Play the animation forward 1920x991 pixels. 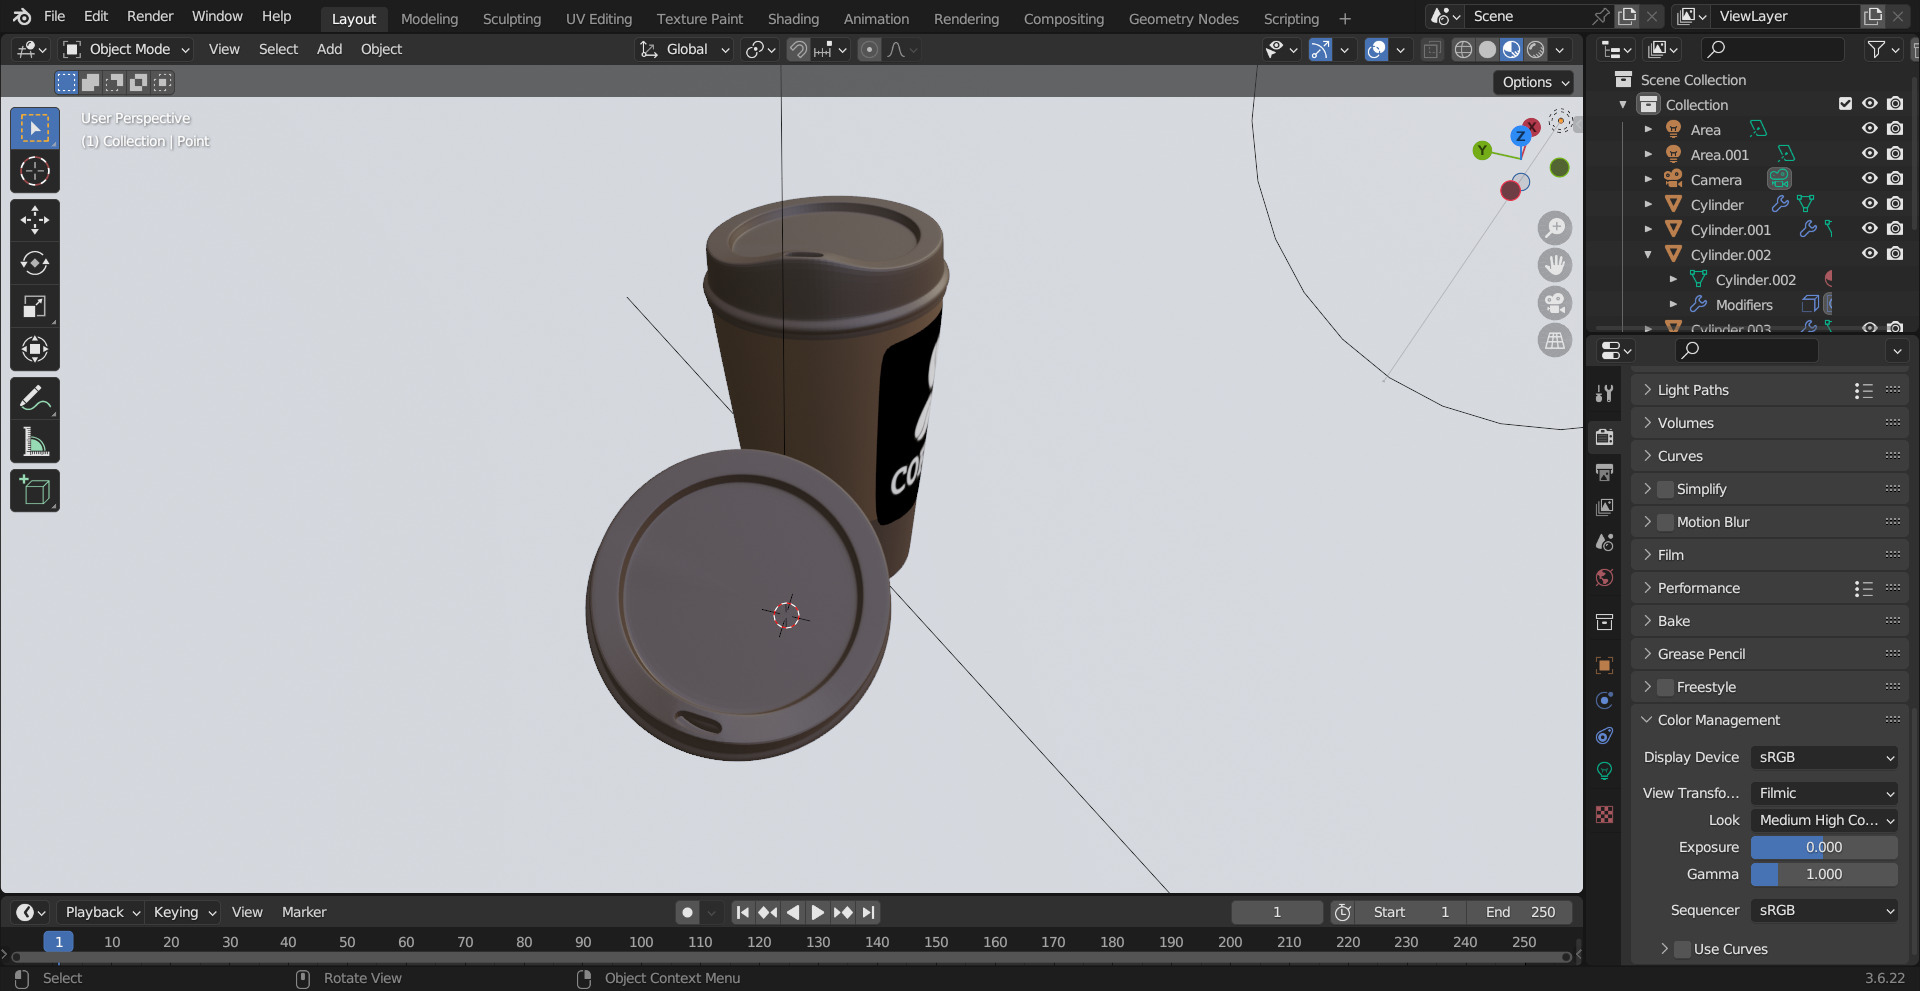click(x=817, y=912)
